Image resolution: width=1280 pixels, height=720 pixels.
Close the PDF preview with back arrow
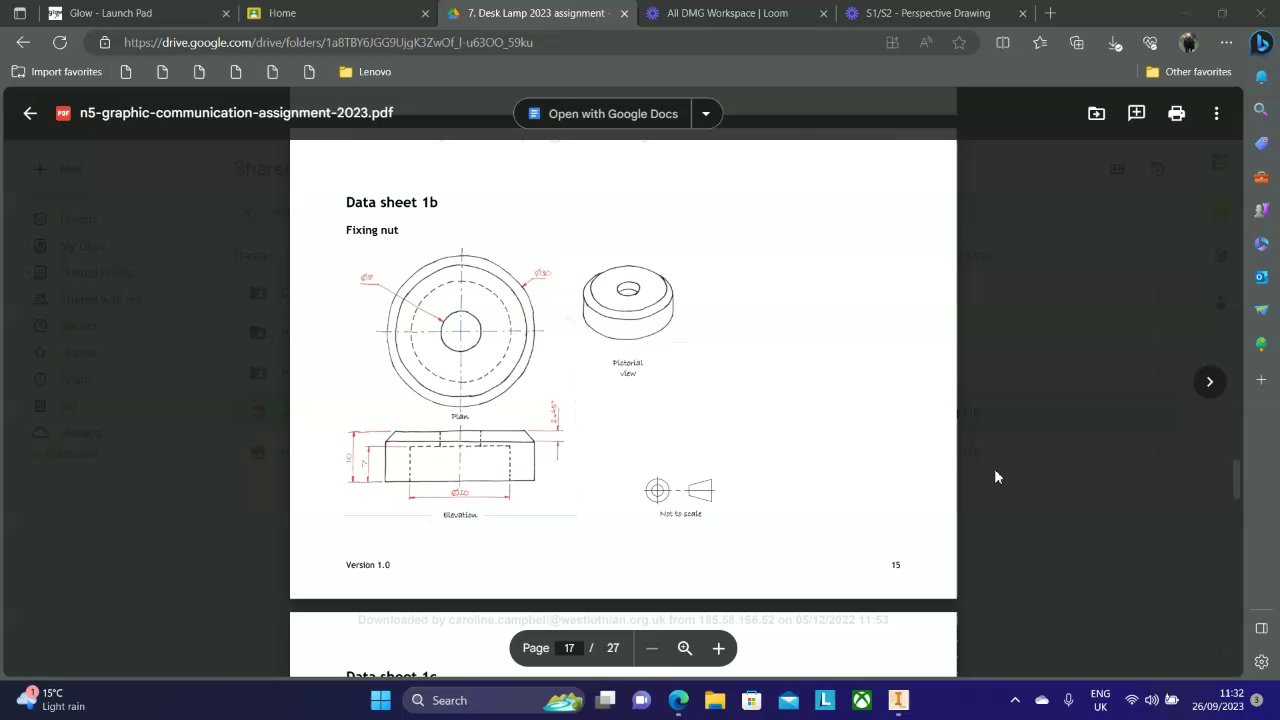[30, 113]
